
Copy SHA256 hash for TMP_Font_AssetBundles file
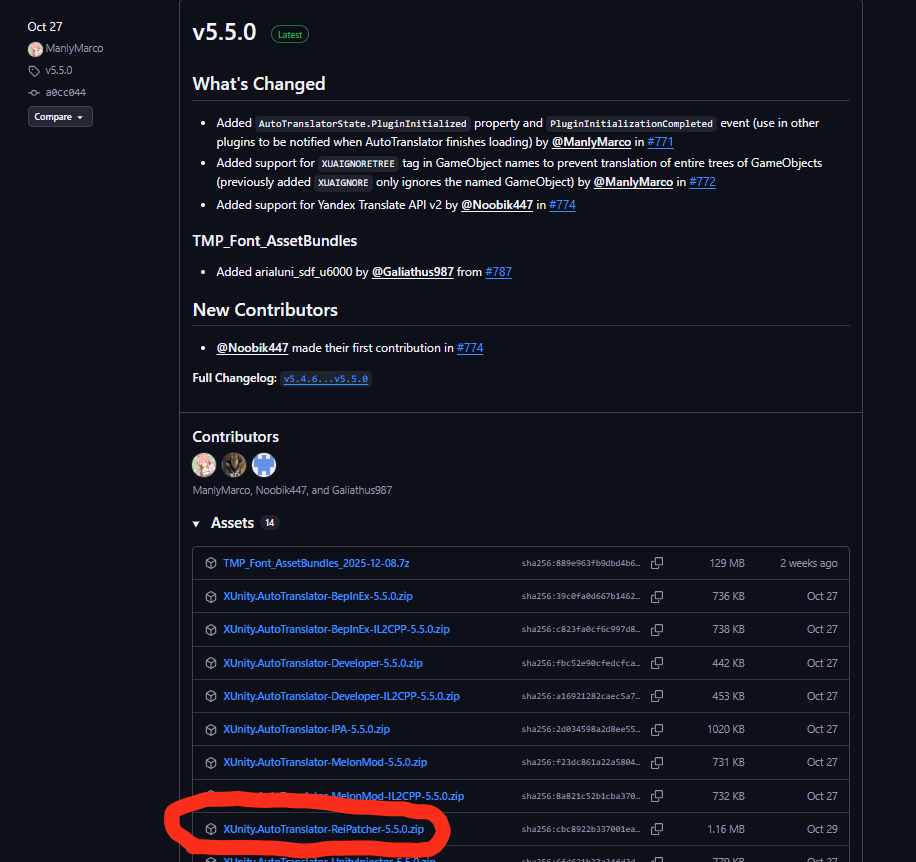657,563
